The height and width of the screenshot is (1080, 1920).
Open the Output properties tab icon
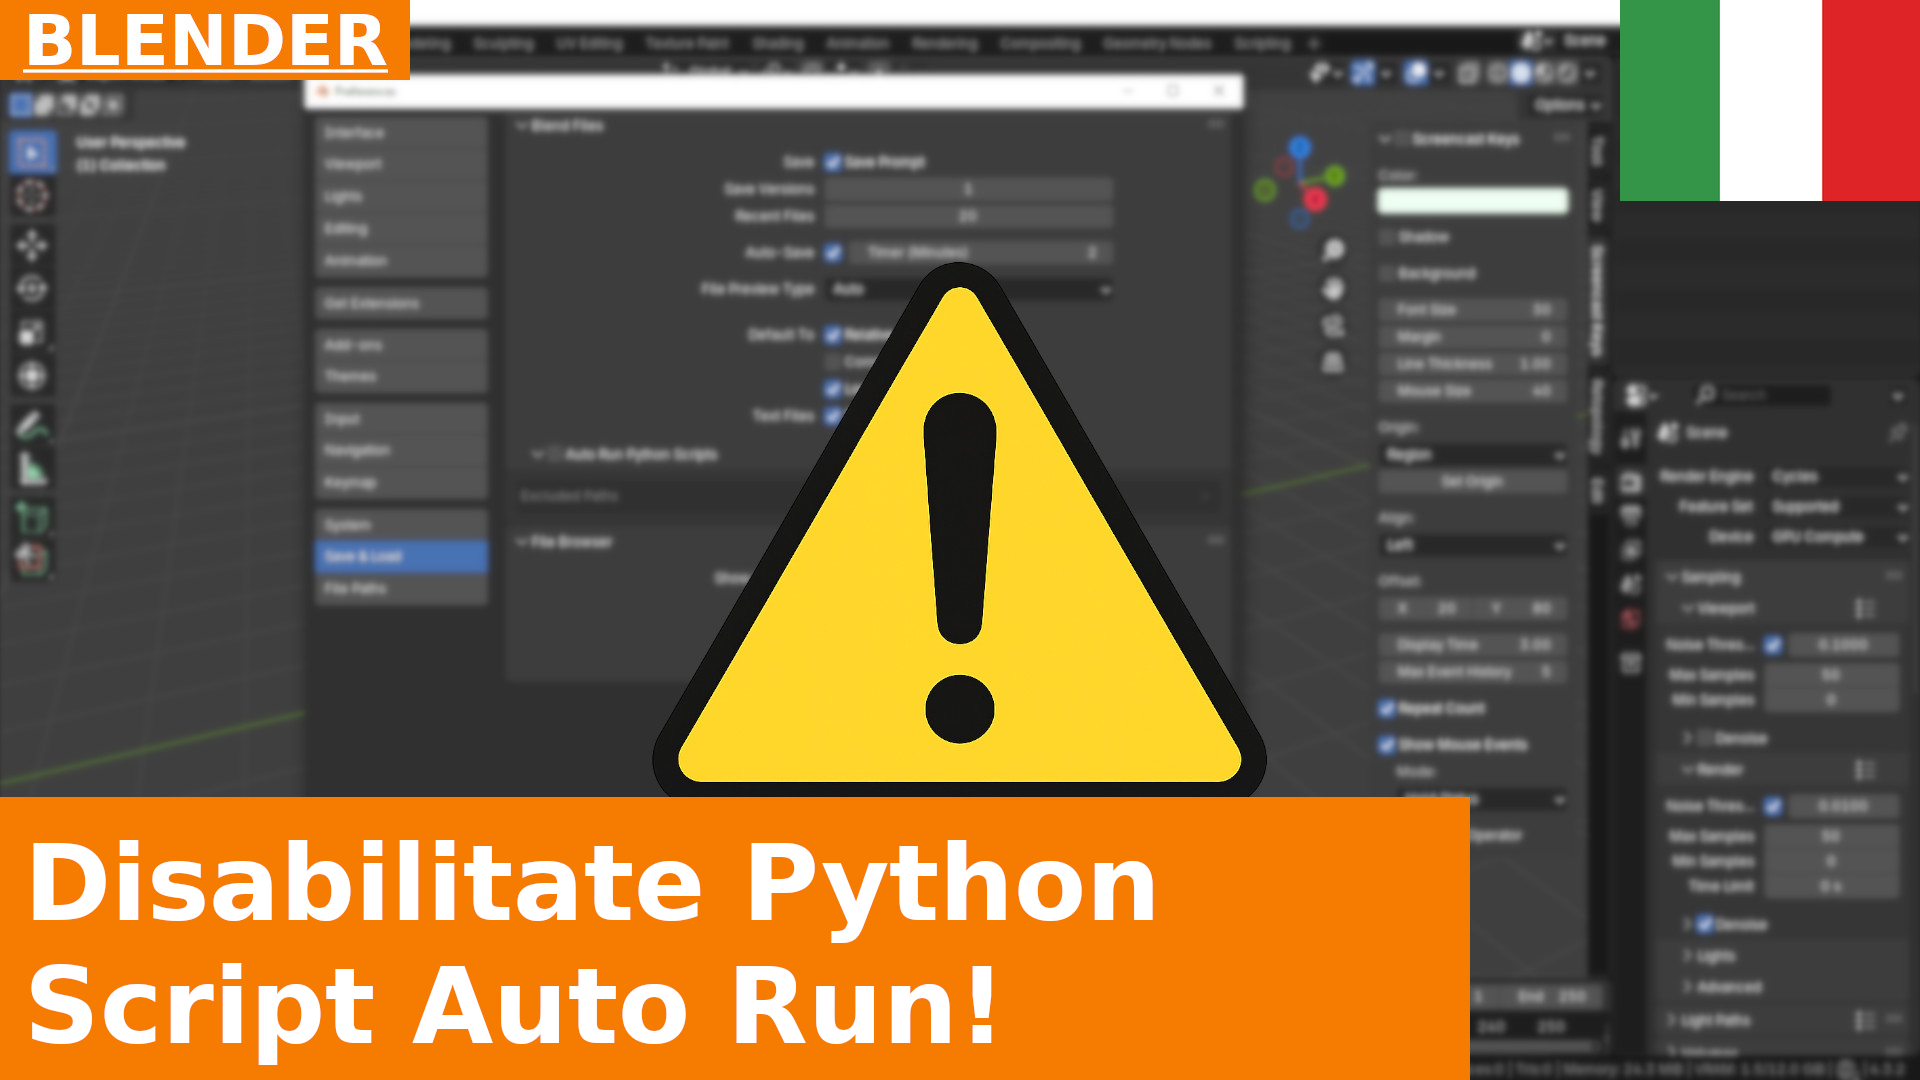[1631, 516]
